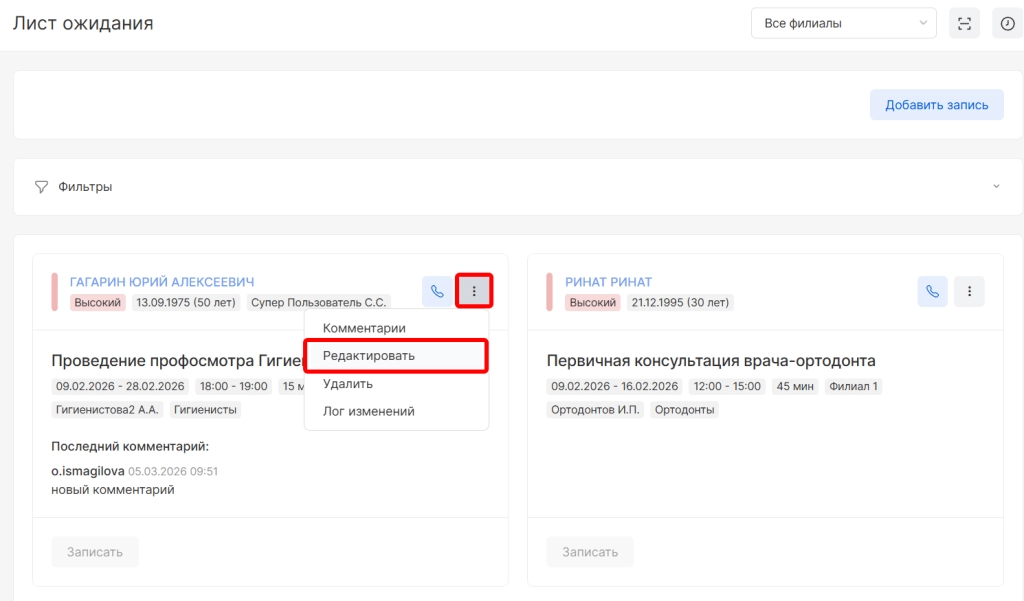Close the three-dot menu on Гагарин's card
Viewport: 1024px width, 601px height.
[474, 291]
